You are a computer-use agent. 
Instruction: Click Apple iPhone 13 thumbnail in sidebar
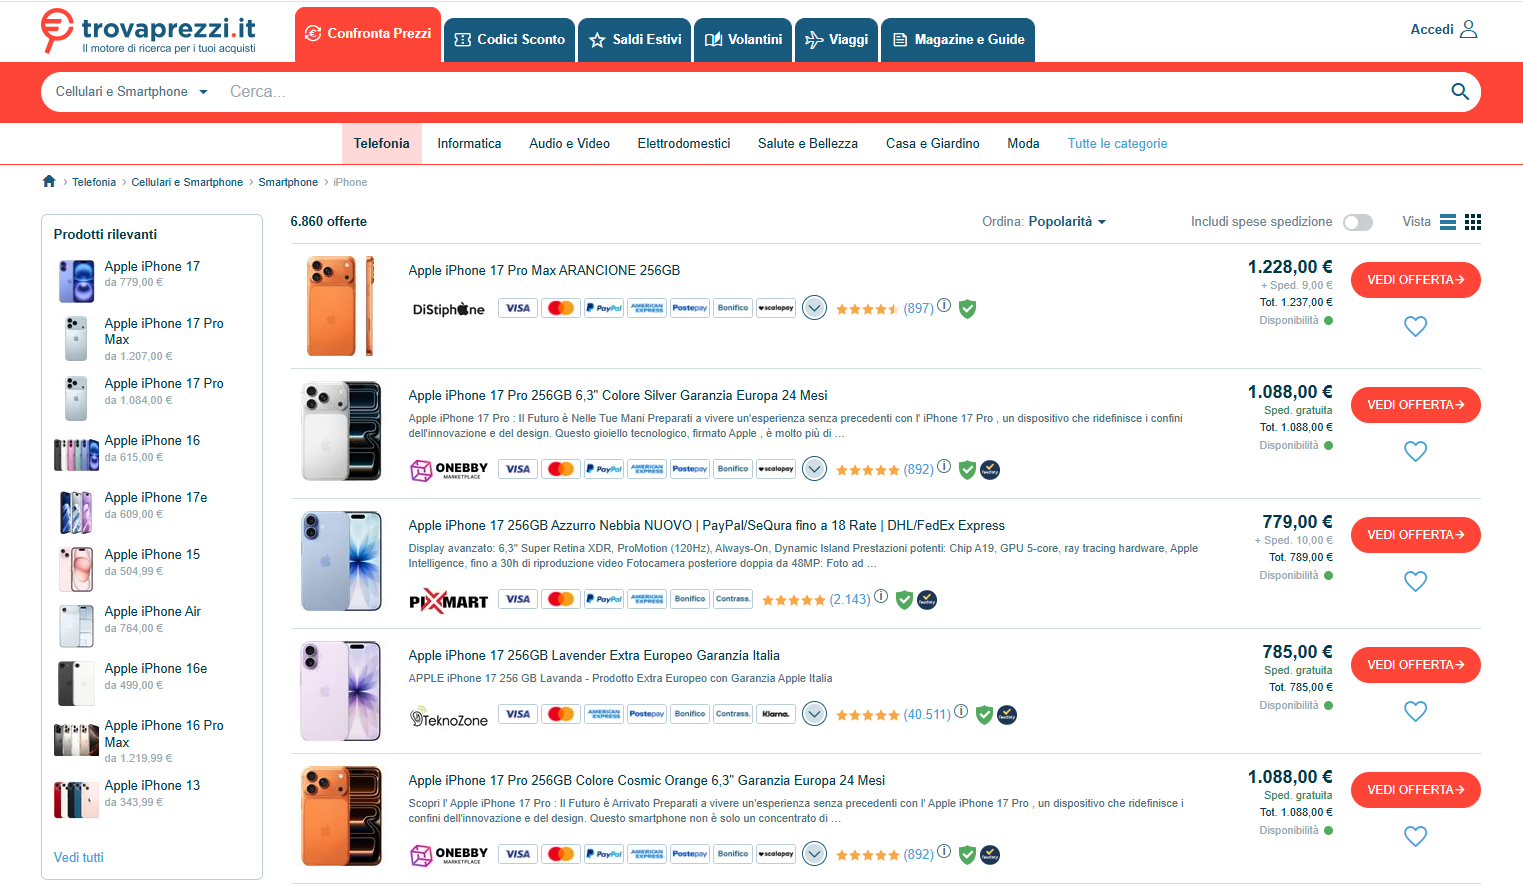(x=76, y=799)
